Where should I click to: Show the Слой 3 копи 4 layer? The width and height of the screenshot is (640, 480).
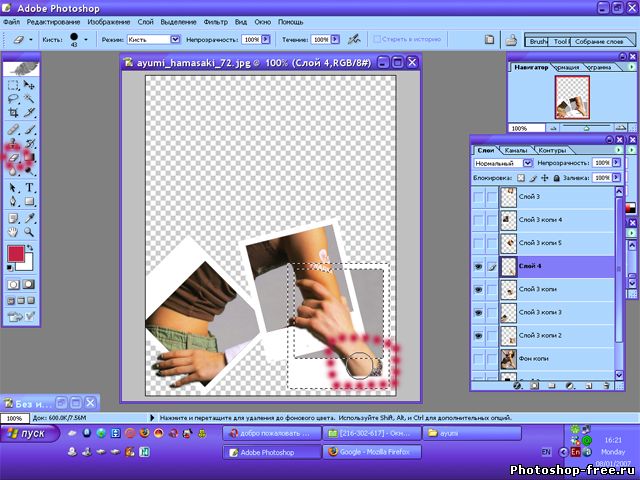point(478,219)
